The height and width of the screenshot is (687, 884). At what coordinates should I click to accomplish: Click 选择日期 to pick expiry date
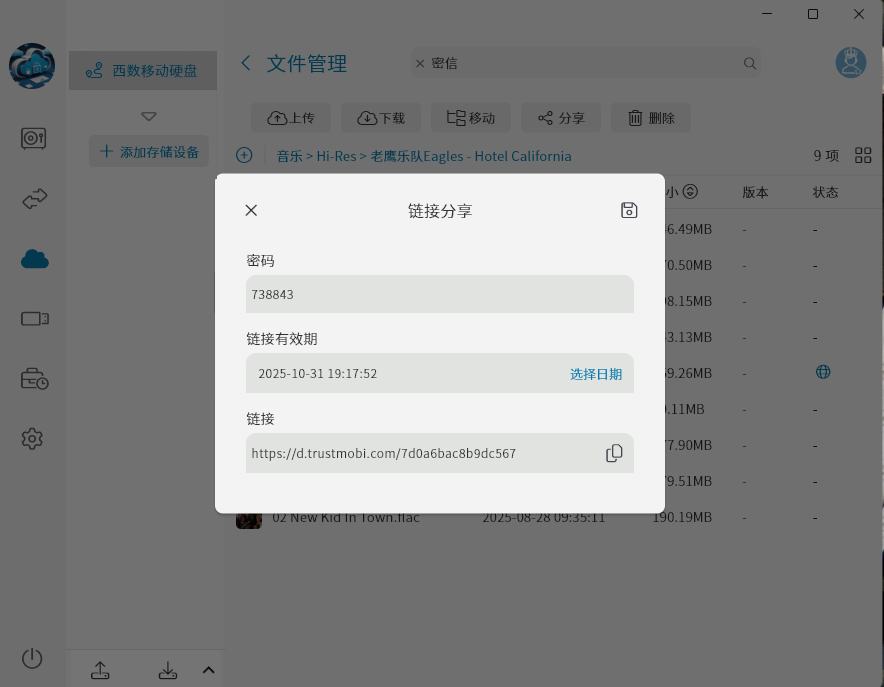(596, 374)
